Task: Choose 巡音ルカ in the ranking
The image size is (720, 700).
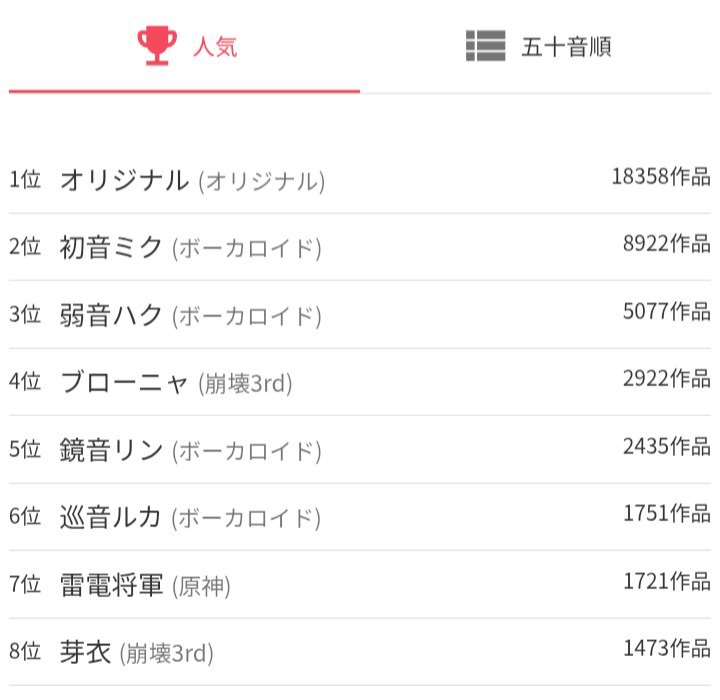Action: [111, 518]
